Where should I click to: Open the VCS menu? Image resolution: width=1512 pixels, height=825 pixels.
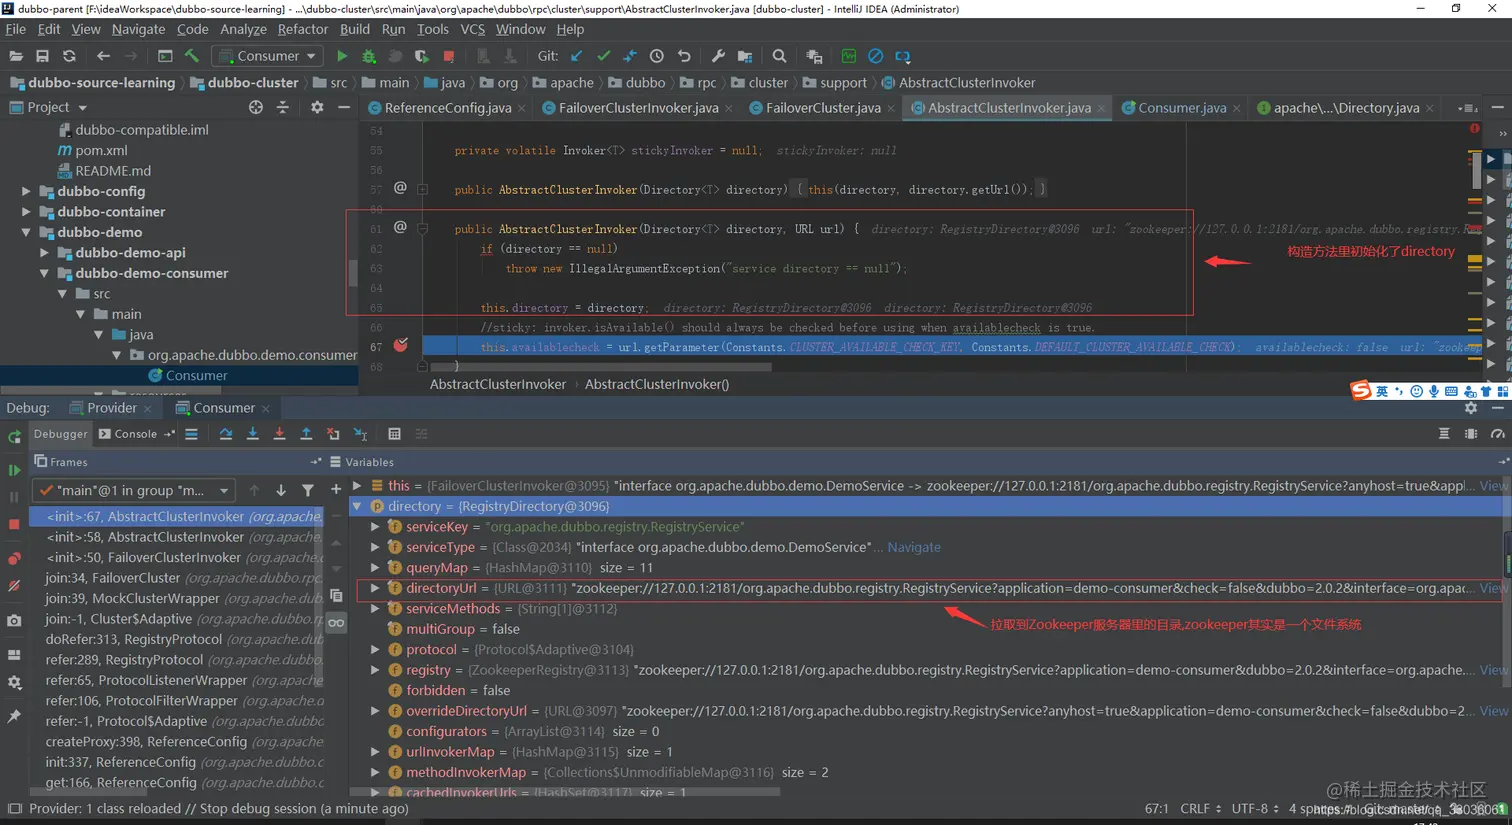click(472, 29)
